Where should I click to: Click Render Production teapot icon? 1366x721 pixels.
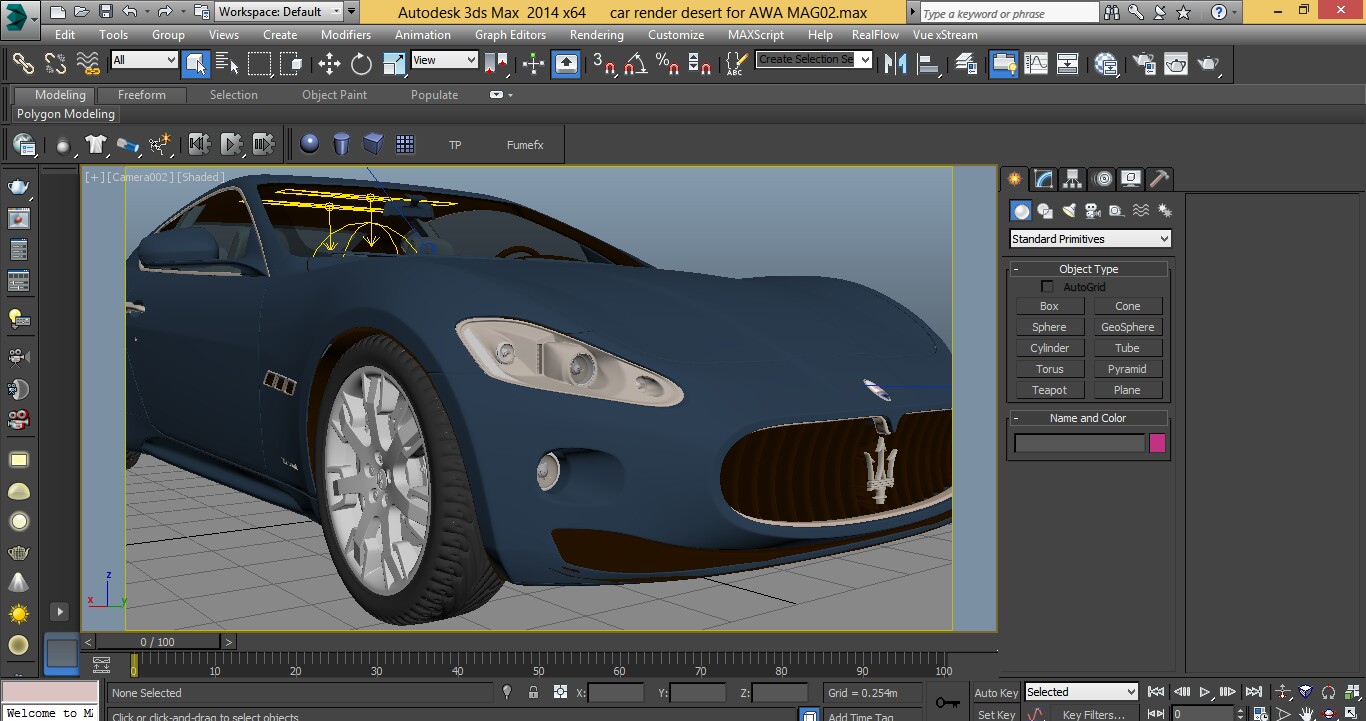coord(1210,63)
